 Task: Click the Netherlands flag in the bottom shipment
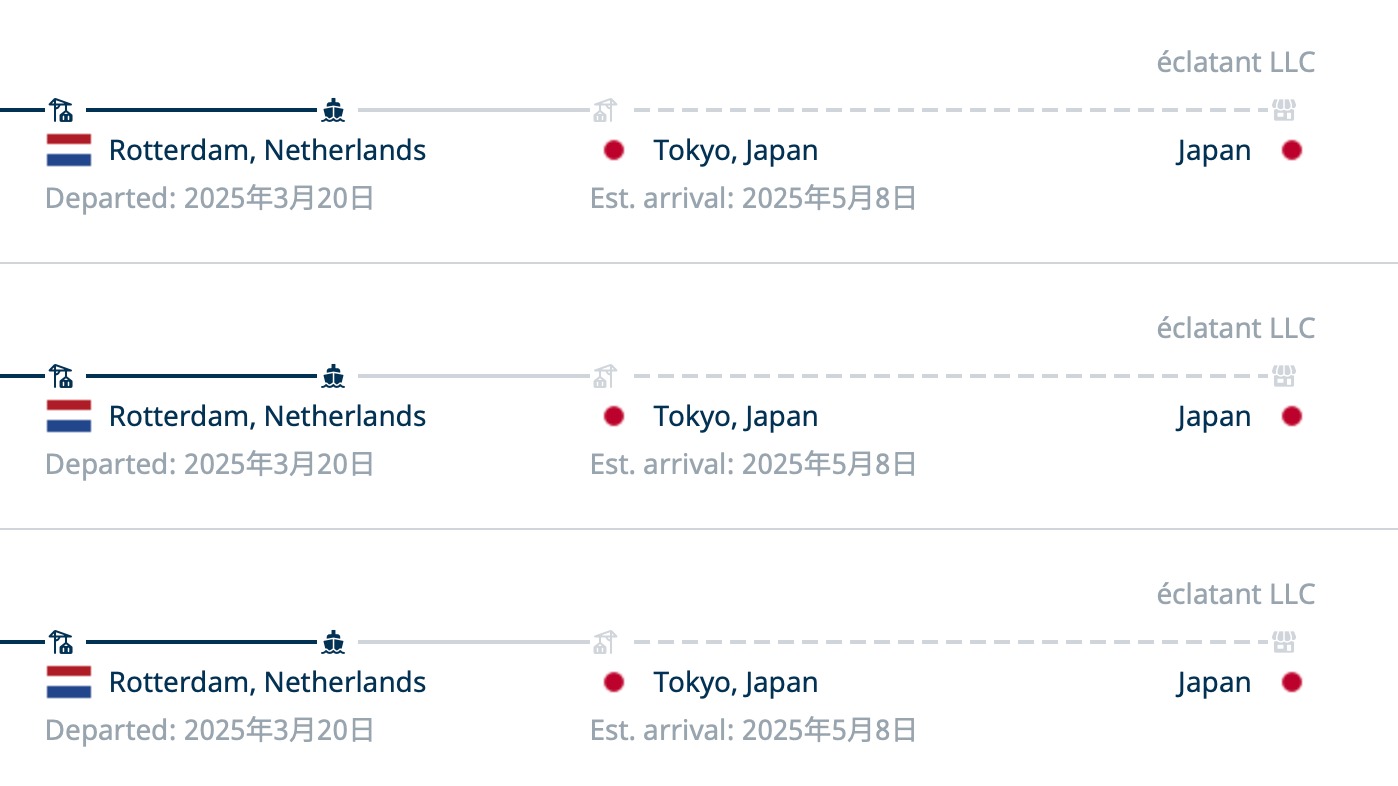tap(69, 682)
